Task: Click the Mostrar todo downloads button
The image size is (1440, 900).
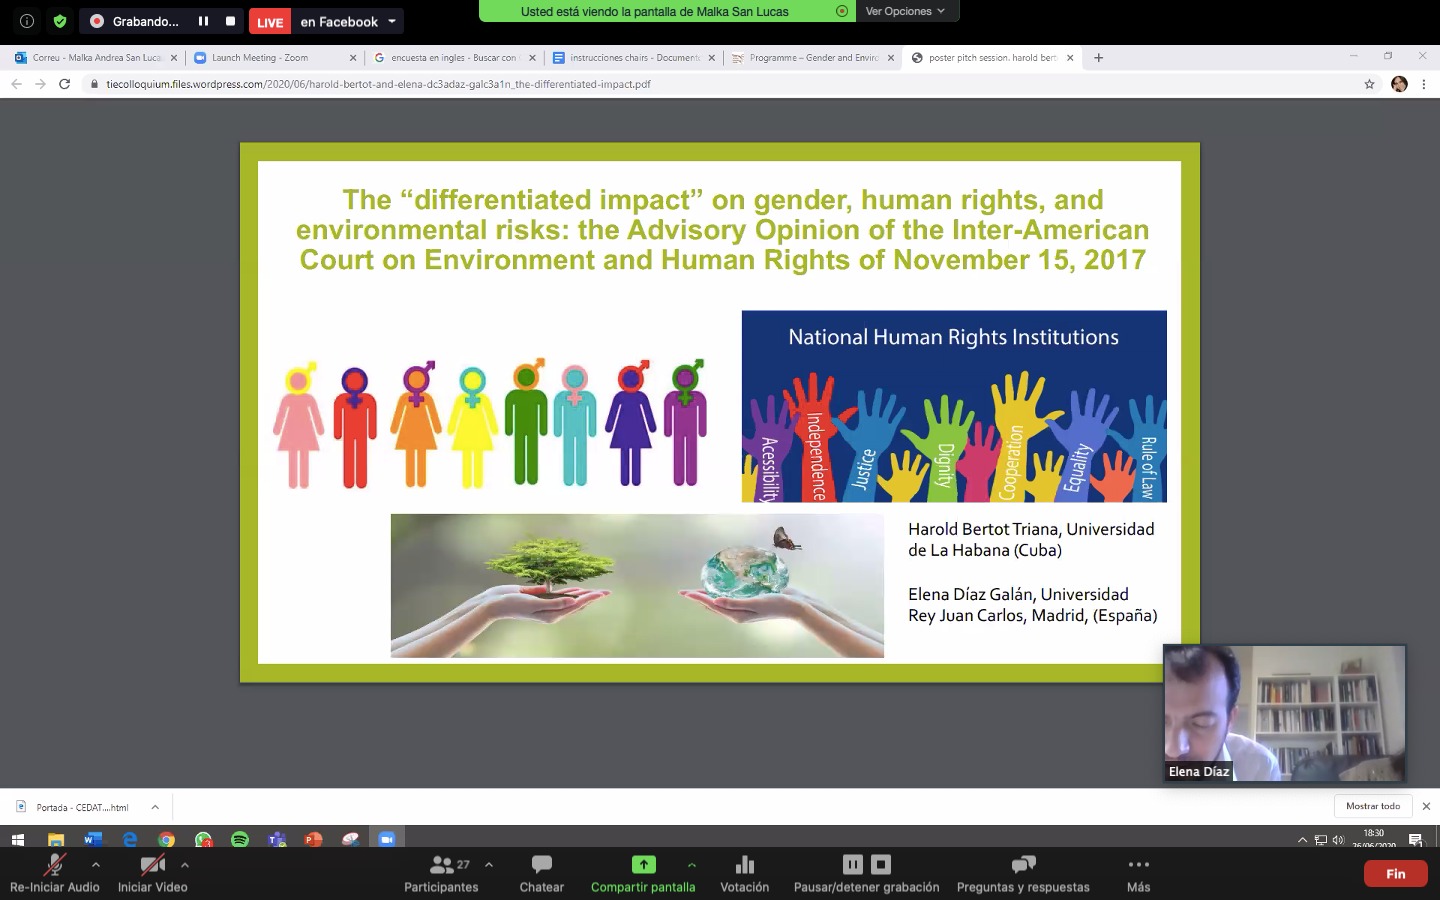Action: coord(1372,806)
